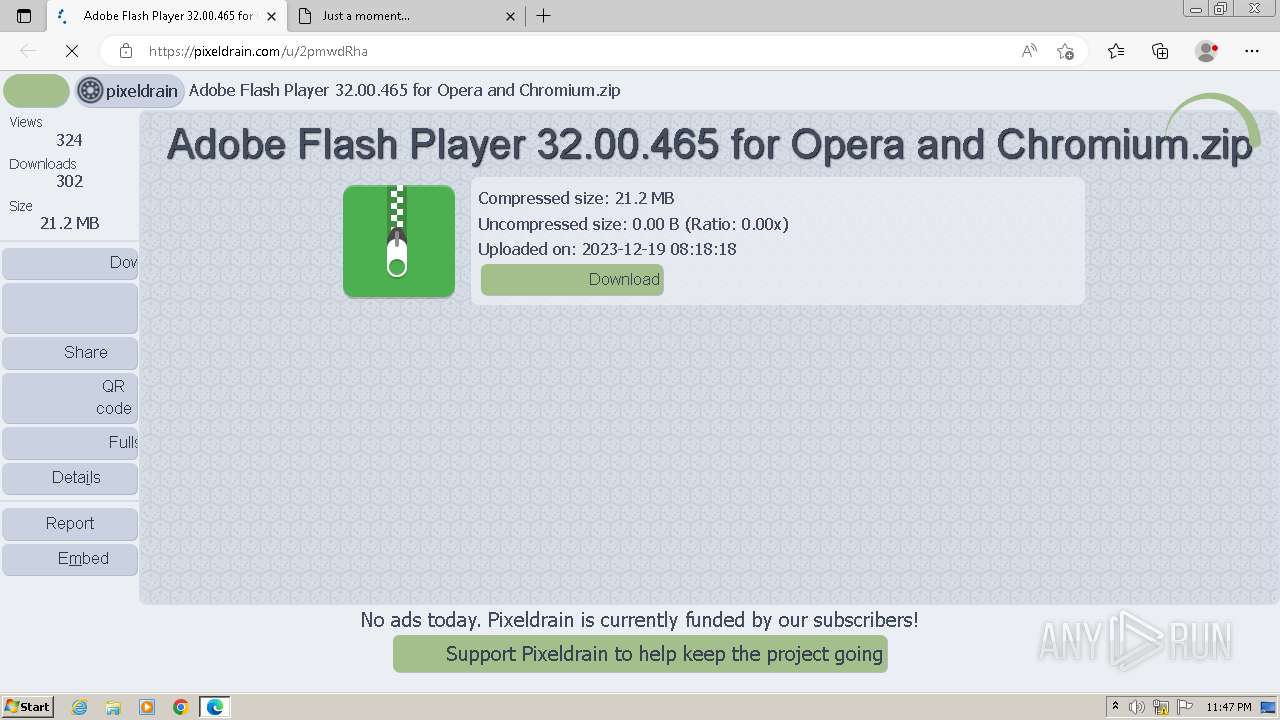Image resolution: width=1280 pixels, height=720 pixels.
Task: Open the tab actions menu icon
Action: [x=24, y=16]
